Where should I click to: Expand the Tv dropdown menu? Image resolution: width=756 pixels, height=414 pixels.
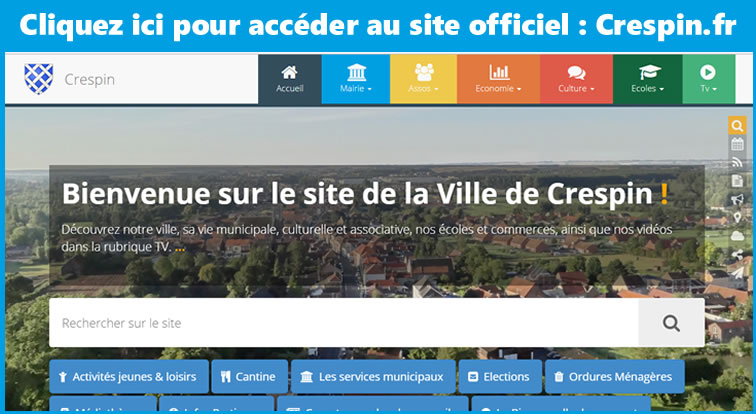(709, 79)
